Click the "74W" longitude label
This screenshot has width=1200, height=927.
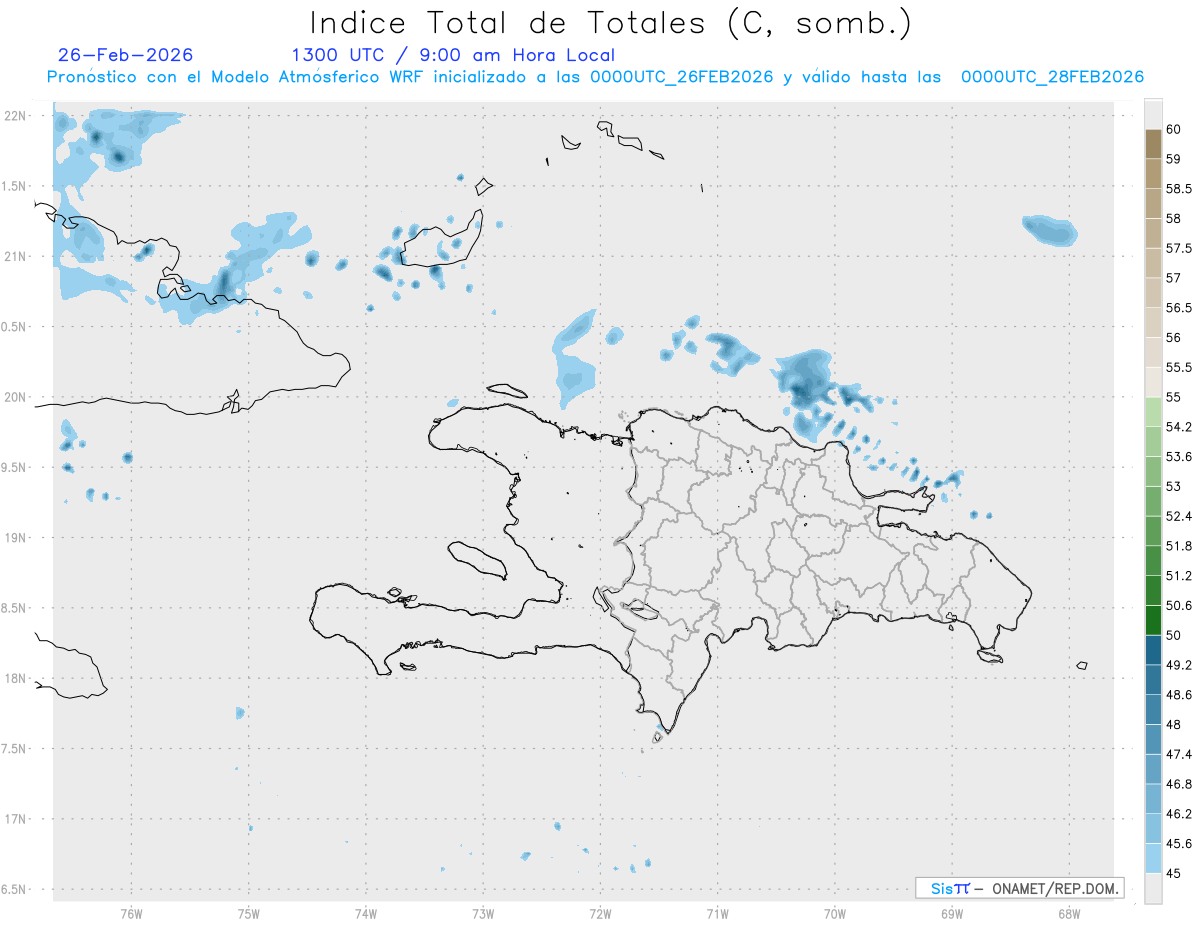coord(366,912)
